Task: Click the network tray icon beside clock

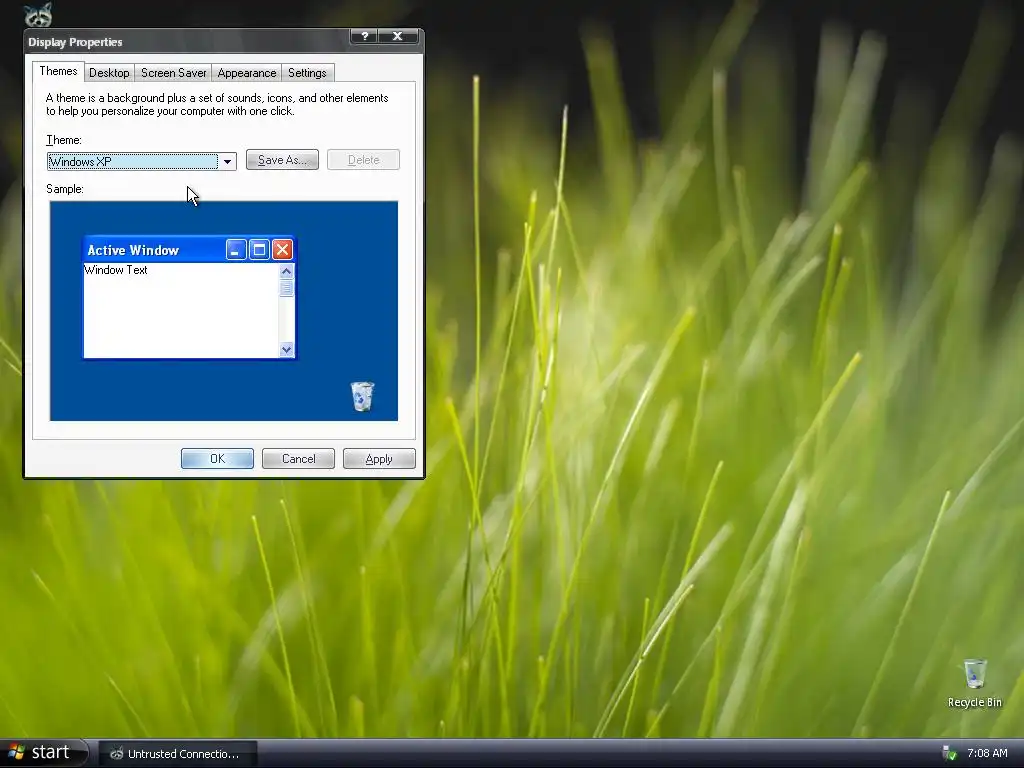Action: pyautogui.click(x=950, y=753)
